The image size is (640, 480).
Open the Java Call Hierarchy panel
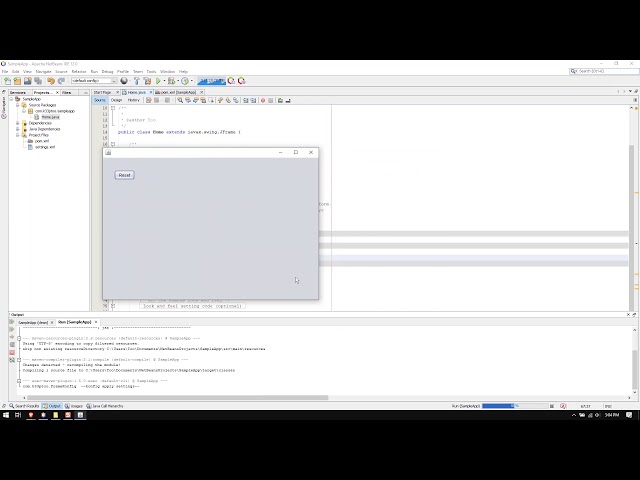[104, 406]
